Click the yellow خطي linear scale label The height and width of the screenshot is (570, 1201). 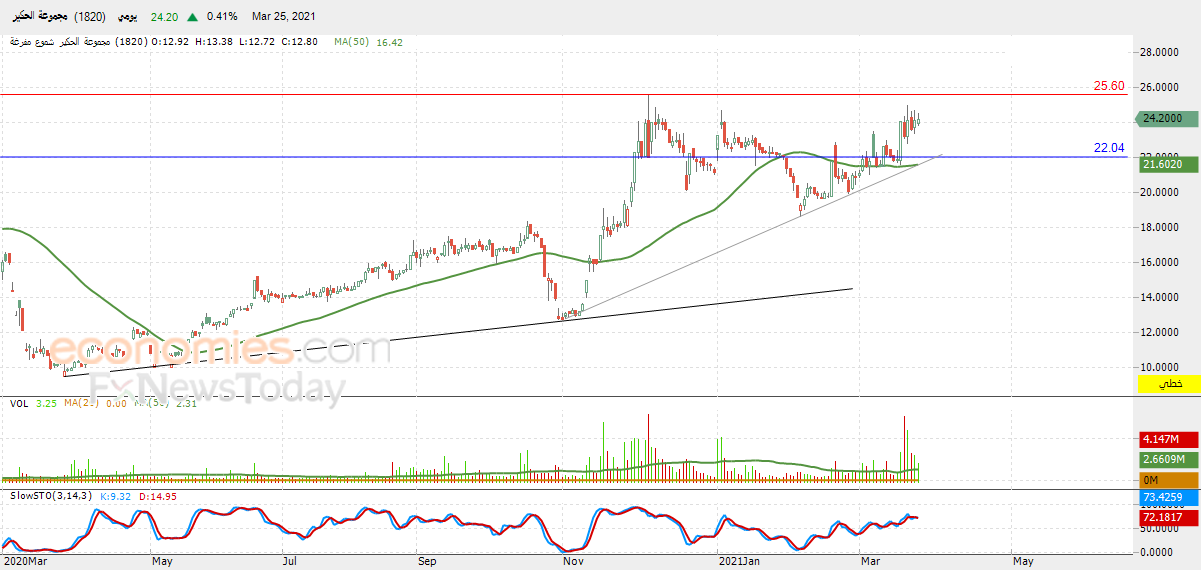pyautogui.click(x=1168, y=384)
